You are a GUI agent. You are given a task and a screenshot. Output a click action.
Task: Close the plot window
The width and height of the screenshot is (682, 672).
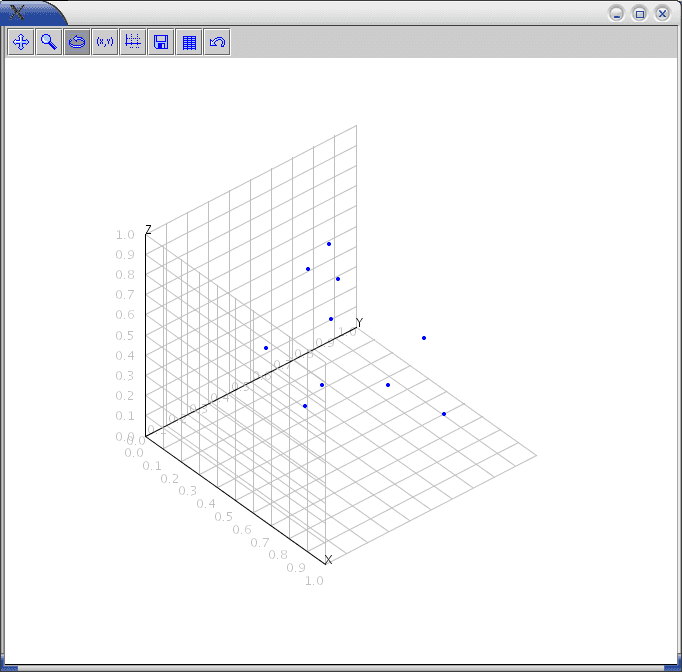pos(661,13)
